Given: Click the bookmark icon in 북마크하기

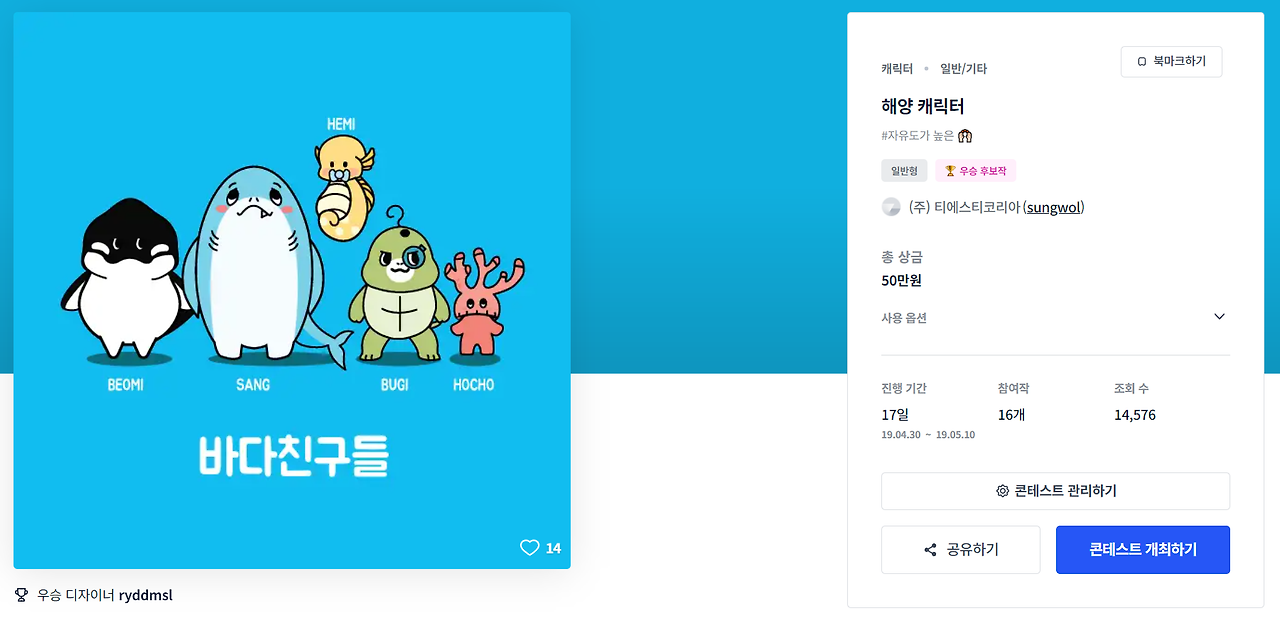Looking at the screenshot, I should click(1142, 62).
